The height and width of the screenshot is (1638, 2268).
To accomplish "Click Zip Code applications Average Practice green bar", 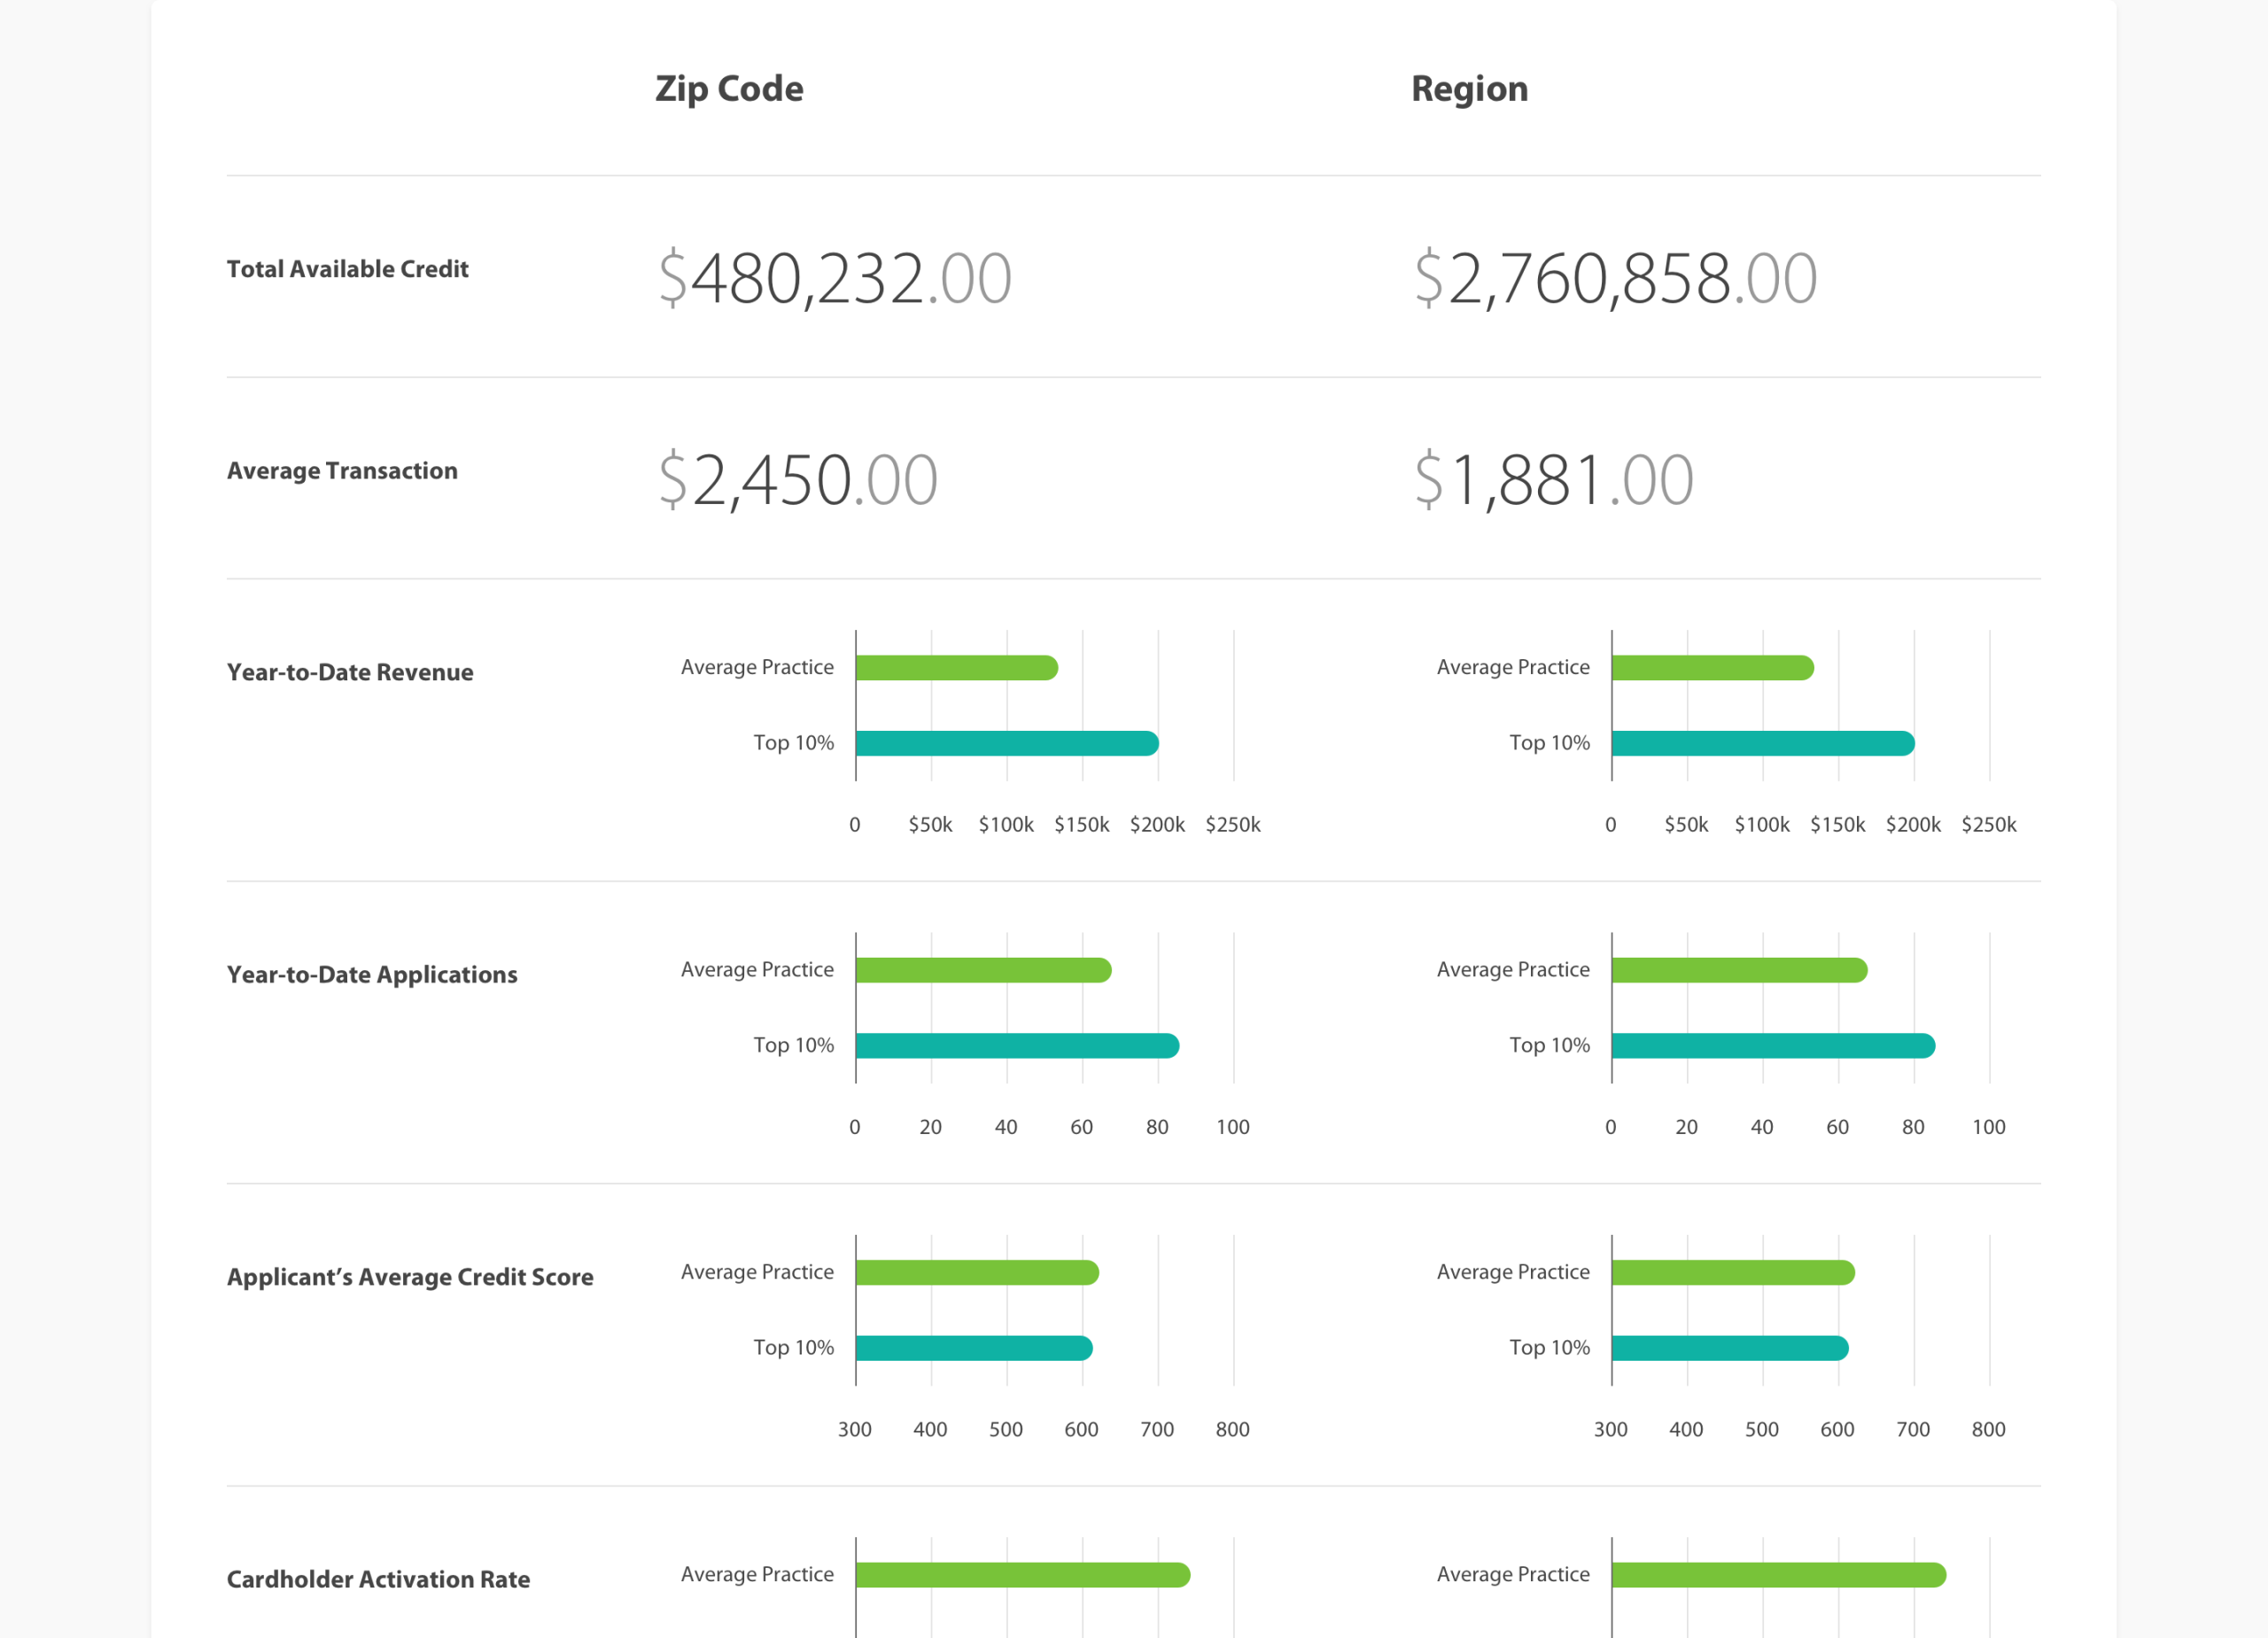I will [x=983, y=970].
